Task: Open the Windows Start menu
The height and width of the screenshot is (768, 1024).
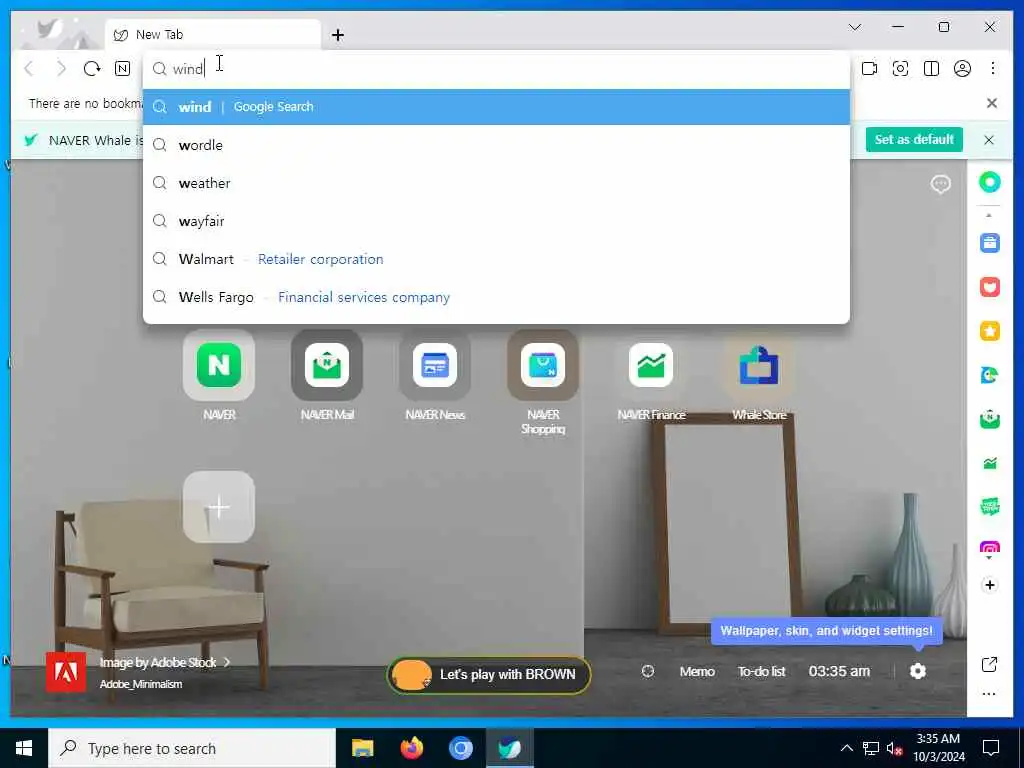Action: point(24,748)
